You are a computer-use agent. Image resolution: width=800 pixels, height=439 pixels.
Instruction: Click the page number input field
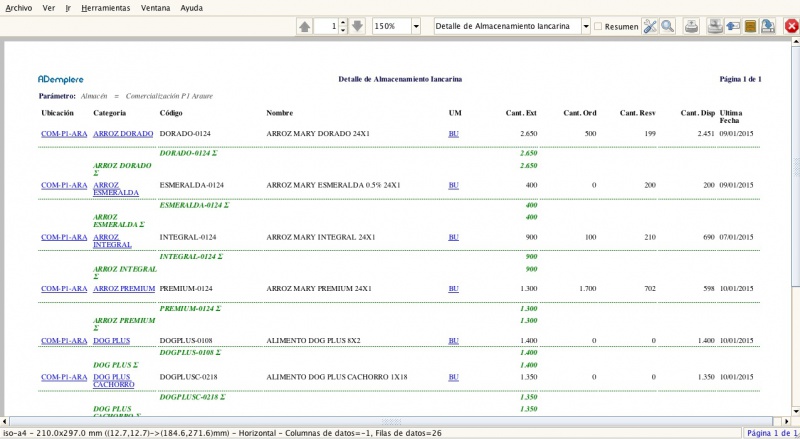pos(327,26)
